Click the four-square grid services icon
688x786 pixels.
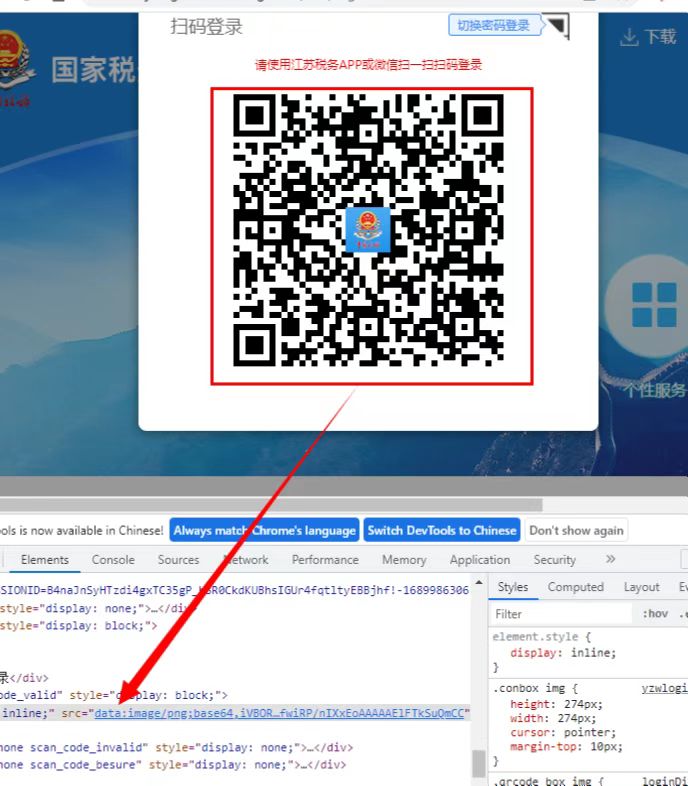coord(654,305)
